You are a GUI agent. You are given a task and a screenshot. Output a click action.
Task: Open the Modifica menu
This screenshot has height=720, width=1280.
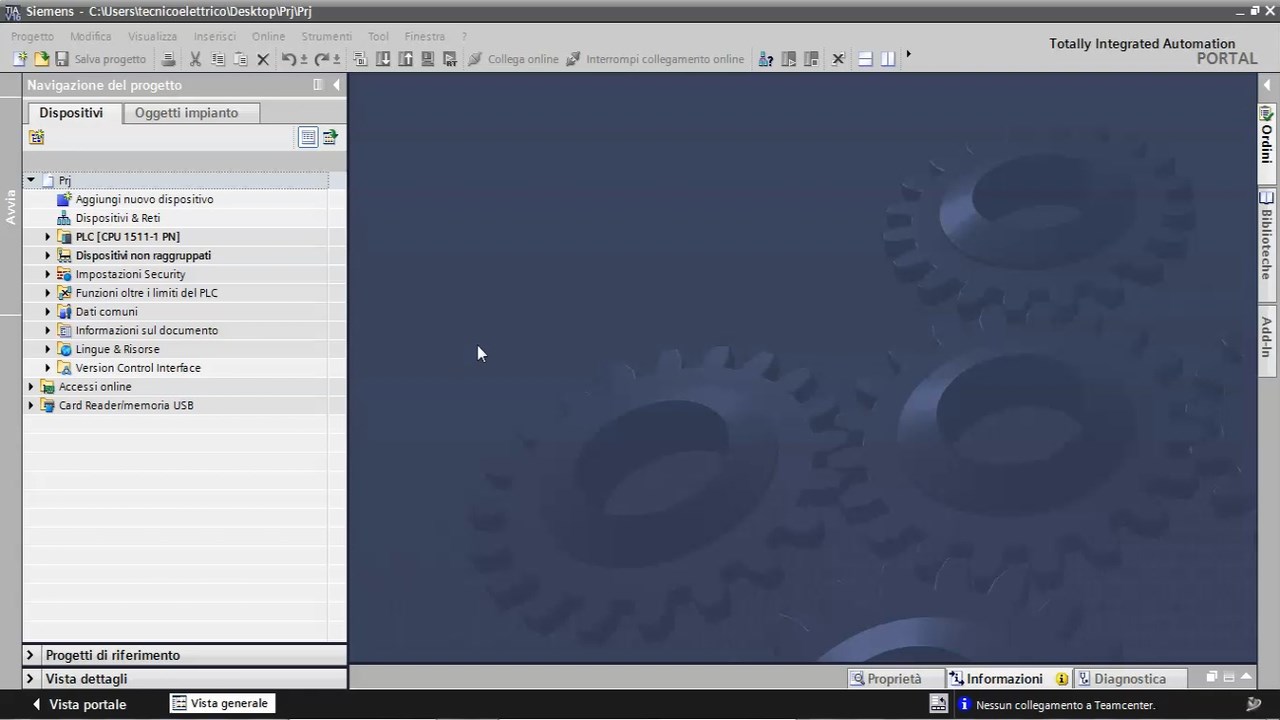[x=91, y=36]
